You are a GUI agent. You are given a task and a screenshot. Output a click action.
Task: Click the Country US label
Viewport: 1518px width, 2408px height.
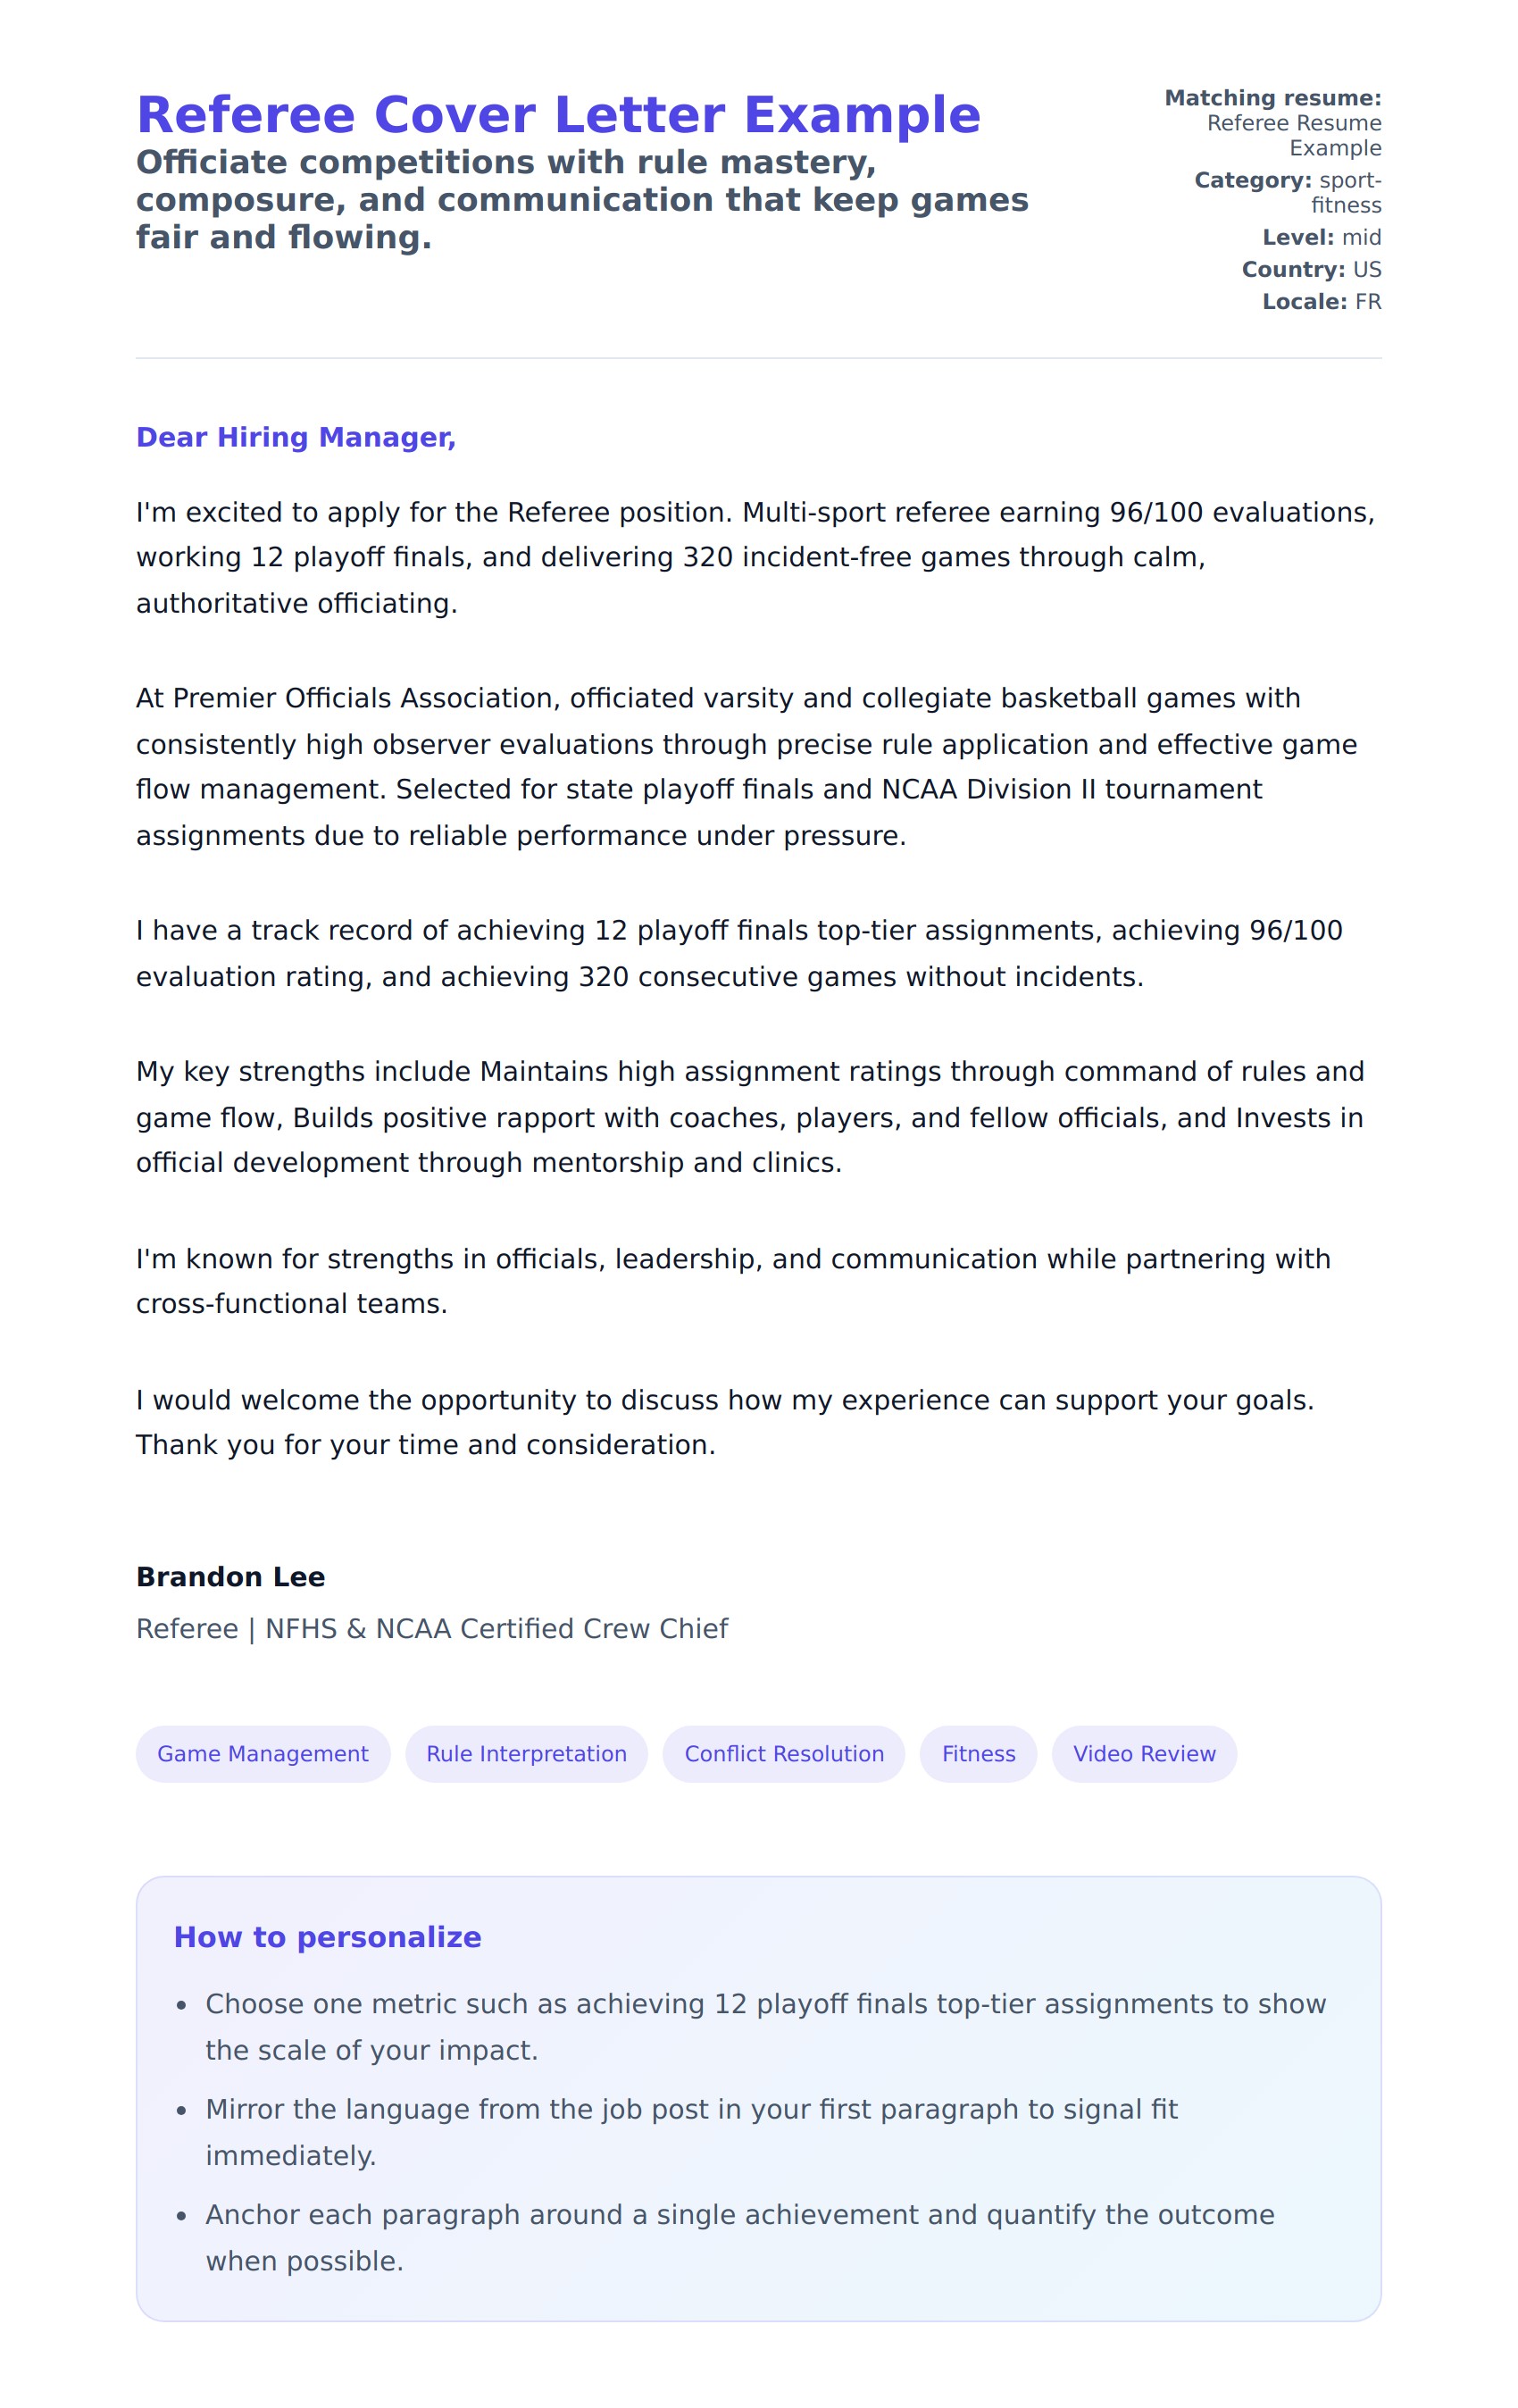pos(1311,269)
